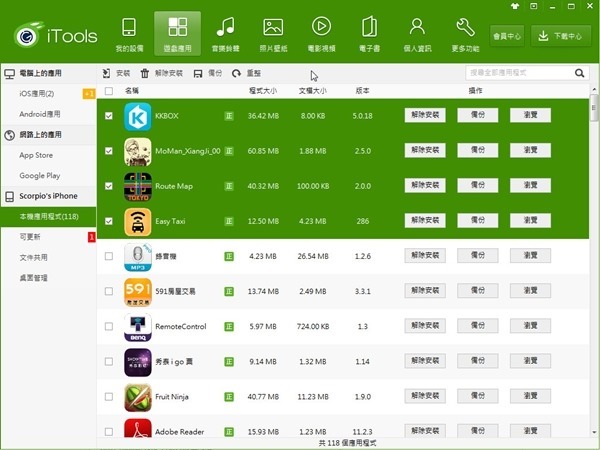The image size is (600, 450).
Task: Uncheck the KKBOX app checkbox
Action: (x=109, y=116)
